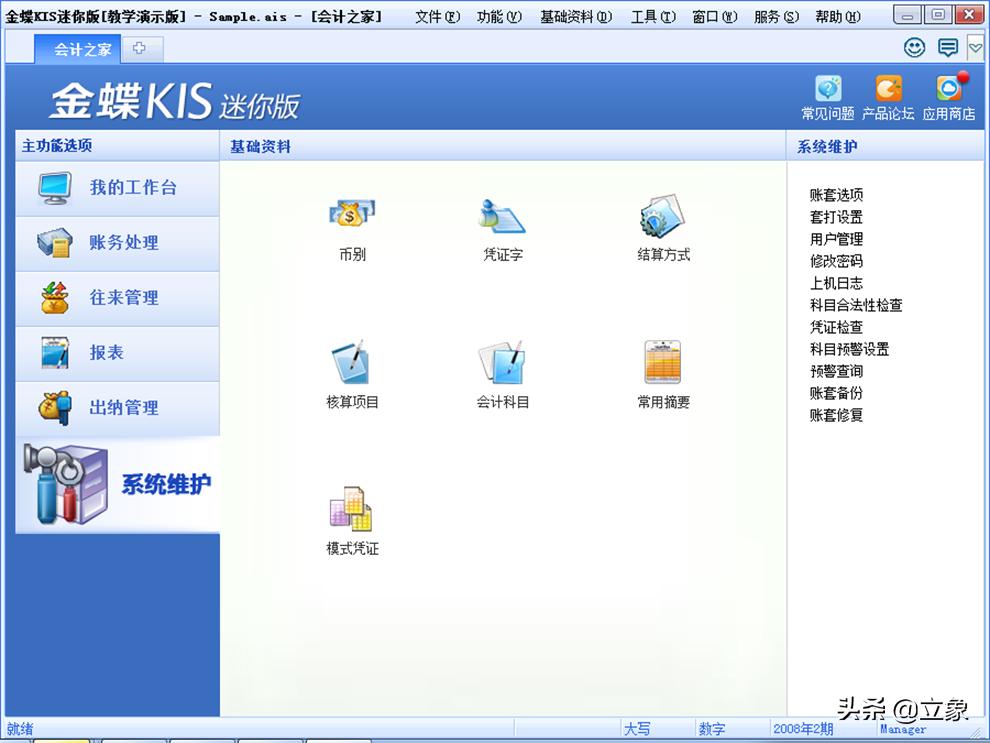
Task: Open the 凭证字 voucher word icon
Action: pos(502,215)
